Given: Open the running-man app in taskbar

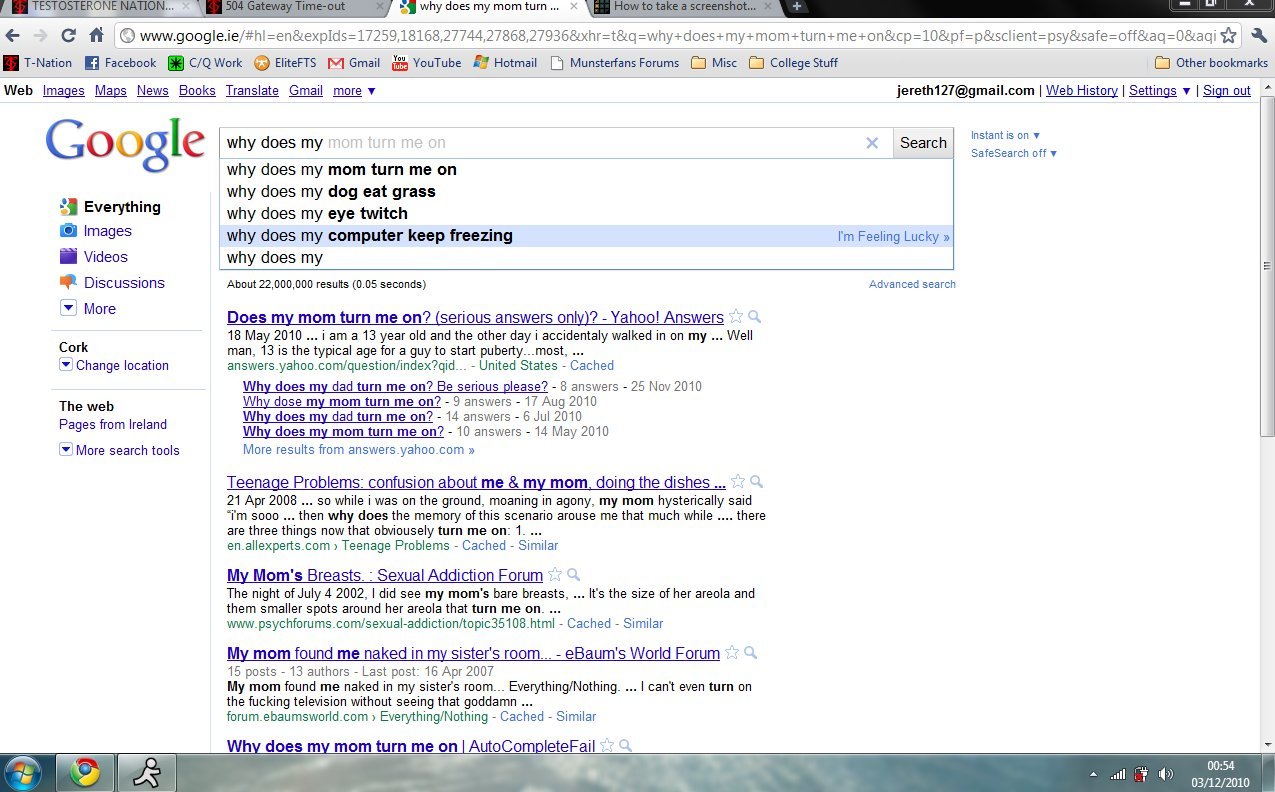Looking at the screenshot, I should click(x=147, y=771).
